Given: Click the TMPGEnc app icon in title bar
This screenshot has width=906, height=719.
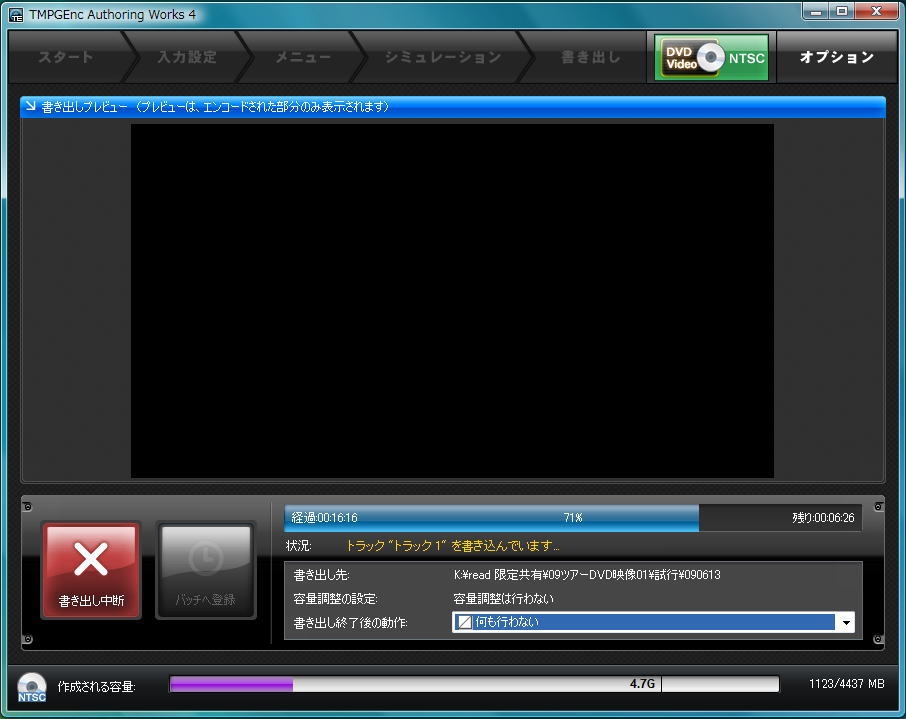Looking at the screenshot, I should point(16,14).
